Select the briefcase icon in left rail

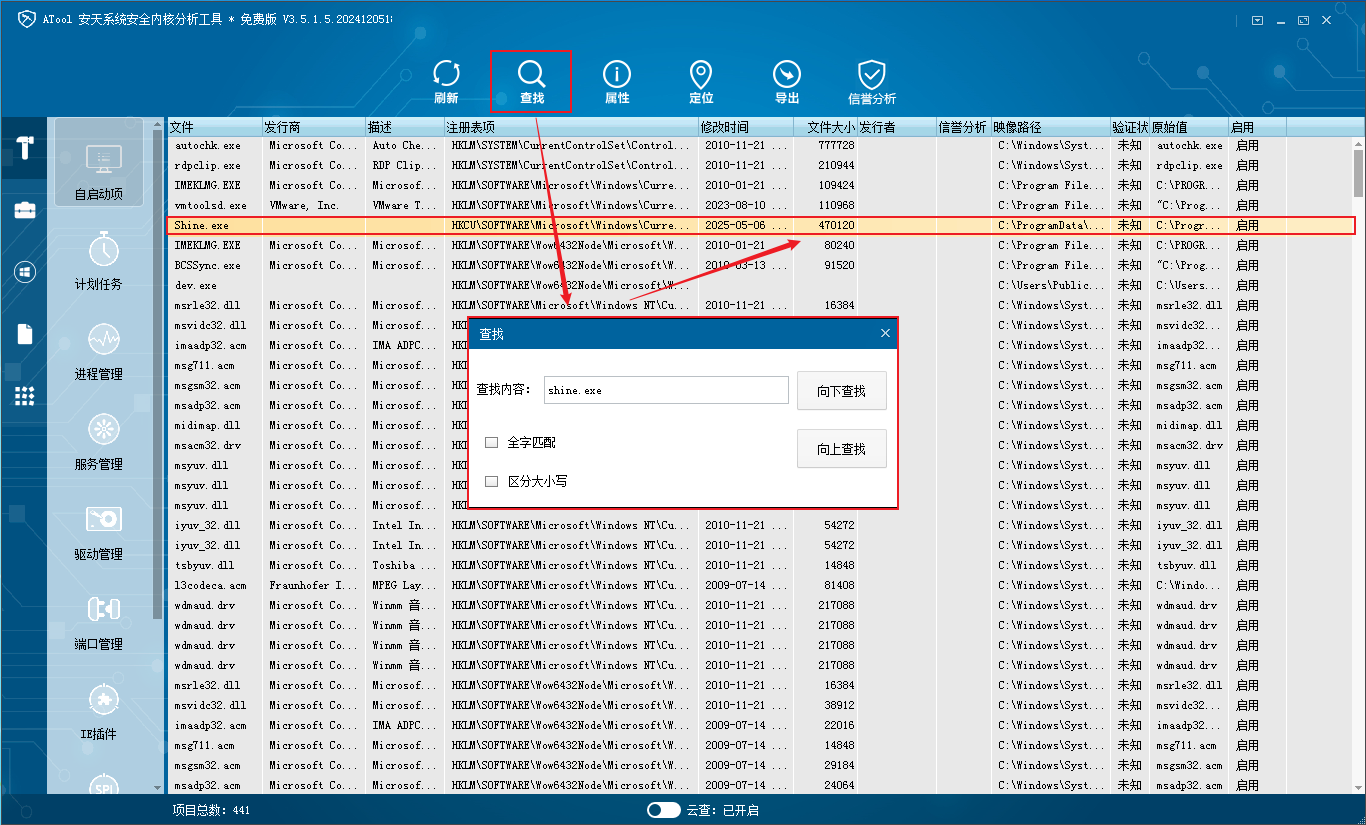(25, 210)
